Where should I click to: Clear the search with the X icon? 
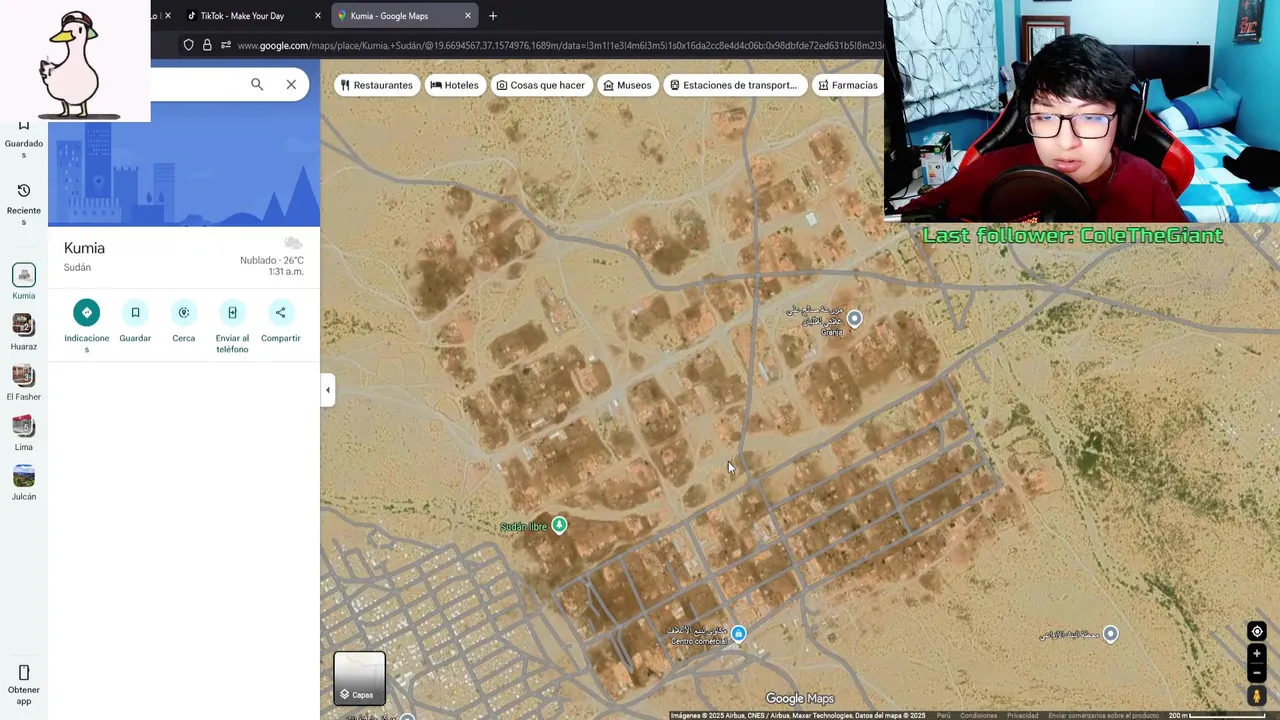(x=291, y=85)
